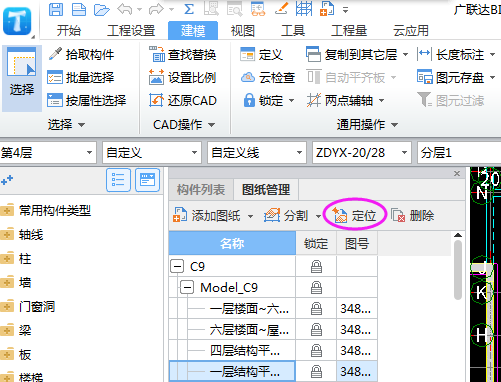Click 查找替换 tool
The width and height of the screenshot is (501, 382).
click(183, 54)
